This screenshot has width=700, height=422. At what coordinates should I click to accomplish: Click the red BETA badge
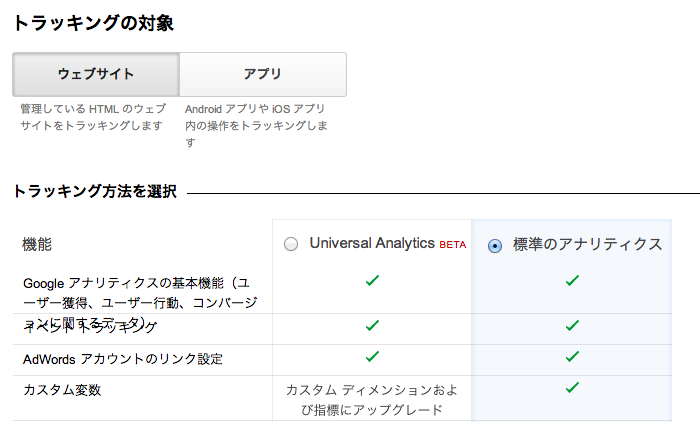(452, 245)
